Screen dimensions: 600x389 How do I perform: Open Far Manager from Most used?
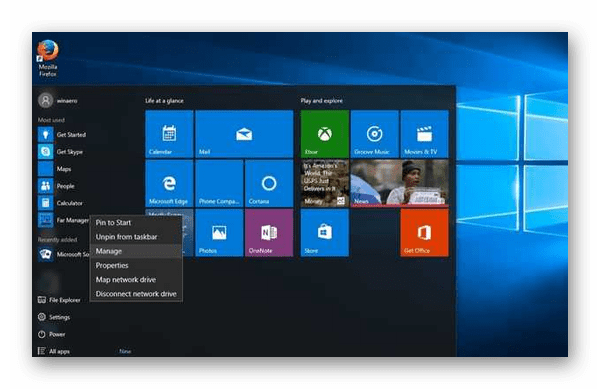point(63,220)
